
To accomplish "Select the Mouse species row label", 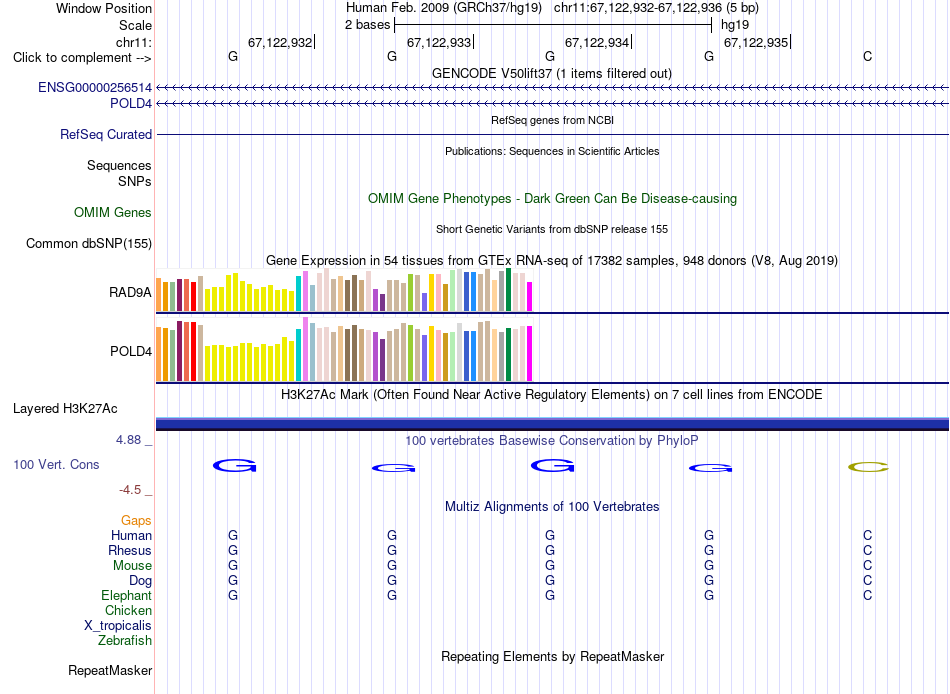I will click(x=132, y=566).
